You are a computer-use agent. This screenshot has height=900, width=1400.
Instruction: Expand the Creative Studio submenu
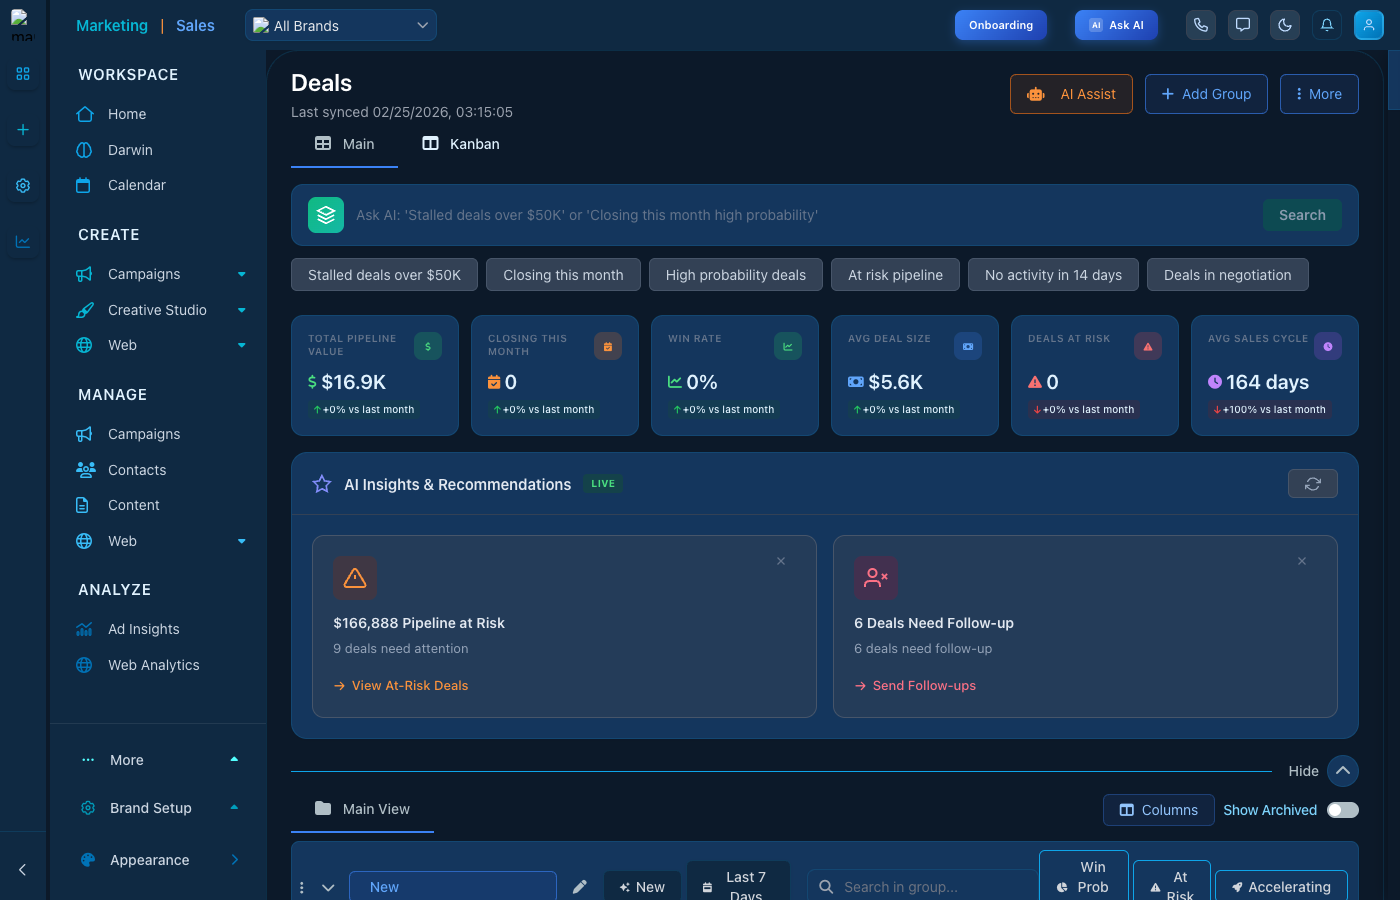pos(242,310)
